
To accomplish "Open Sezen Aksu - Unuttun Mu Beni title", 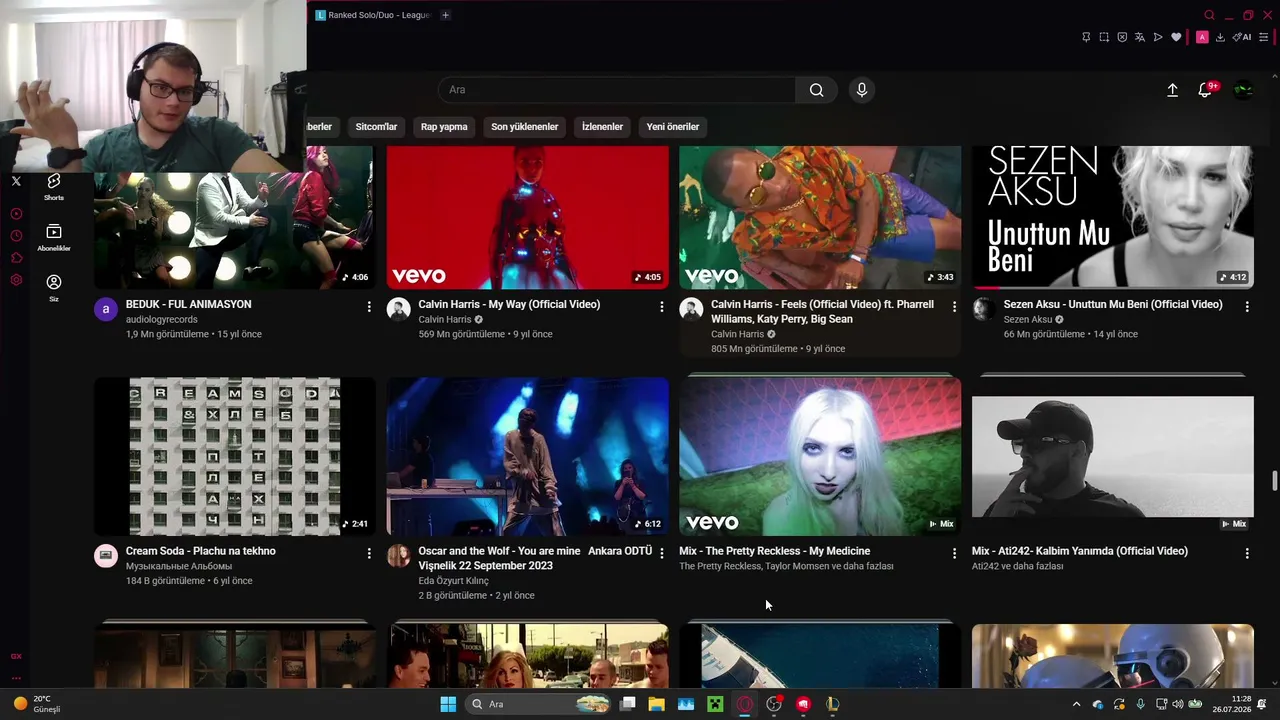I will point(1113,304).
